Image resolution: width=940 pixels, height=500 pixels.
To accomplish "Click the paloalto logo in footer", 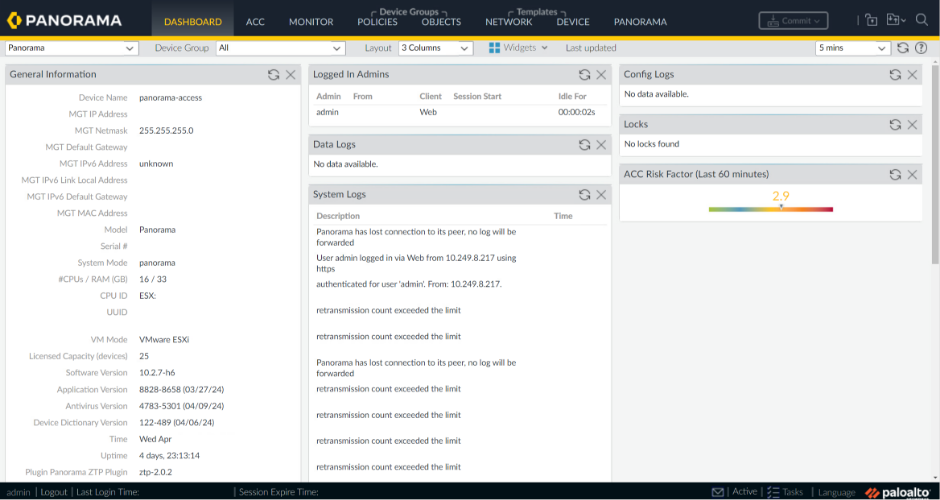I will 897,492.
